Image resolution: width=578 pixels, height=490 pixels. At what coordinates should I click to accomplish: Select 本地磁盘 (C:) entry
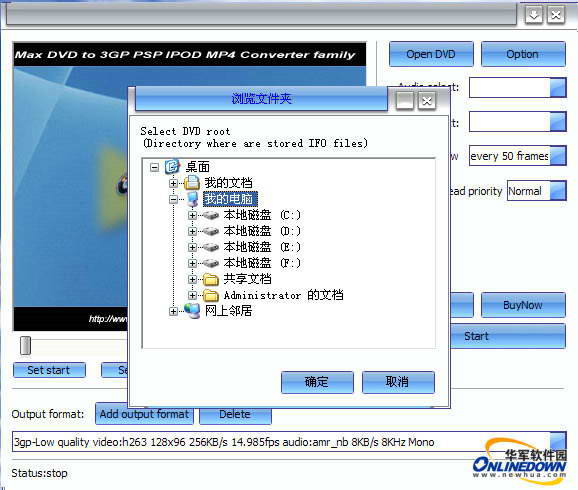pos(262,215)
